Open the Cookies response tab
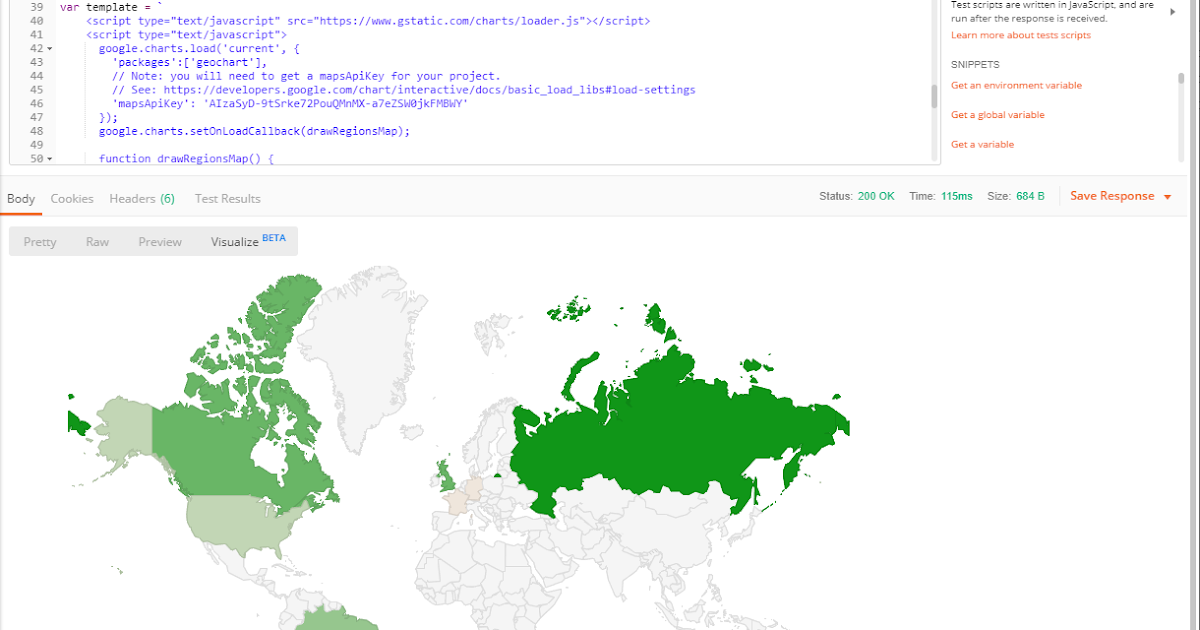 [72, 198]
